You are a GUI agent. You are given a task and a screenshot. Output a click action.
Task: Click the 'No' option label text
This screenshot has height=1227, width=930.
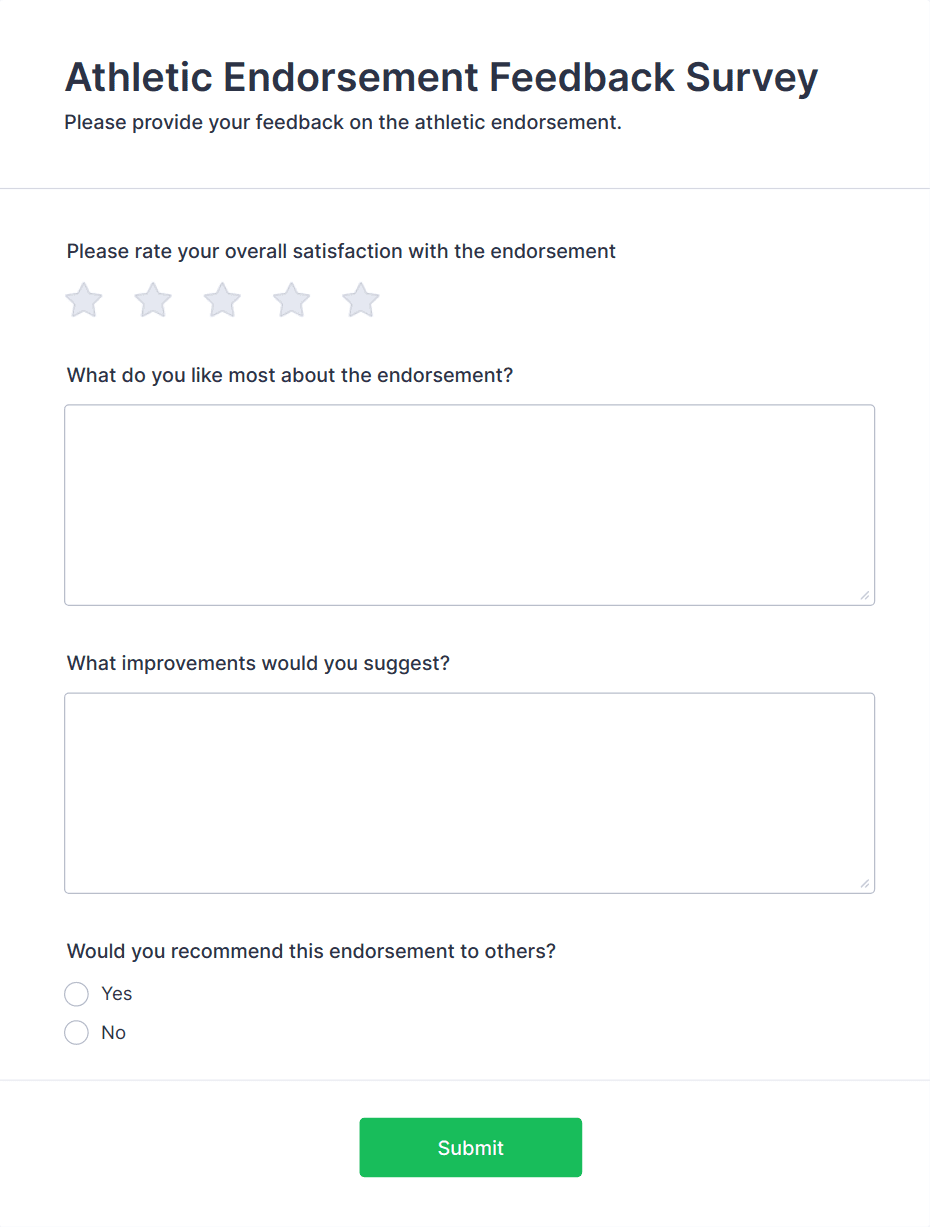114,1033
